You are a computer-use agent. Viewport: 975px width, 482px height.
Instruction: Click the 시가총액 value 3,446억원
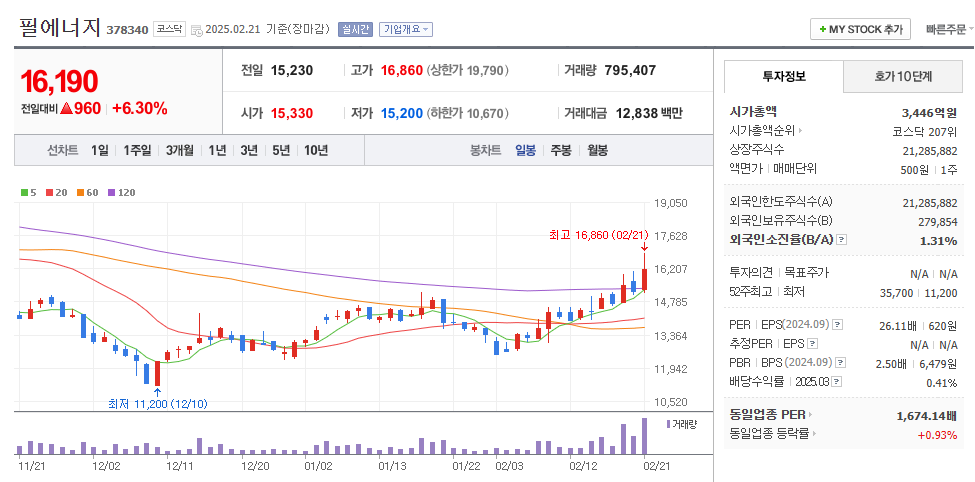tap(929, 113)
